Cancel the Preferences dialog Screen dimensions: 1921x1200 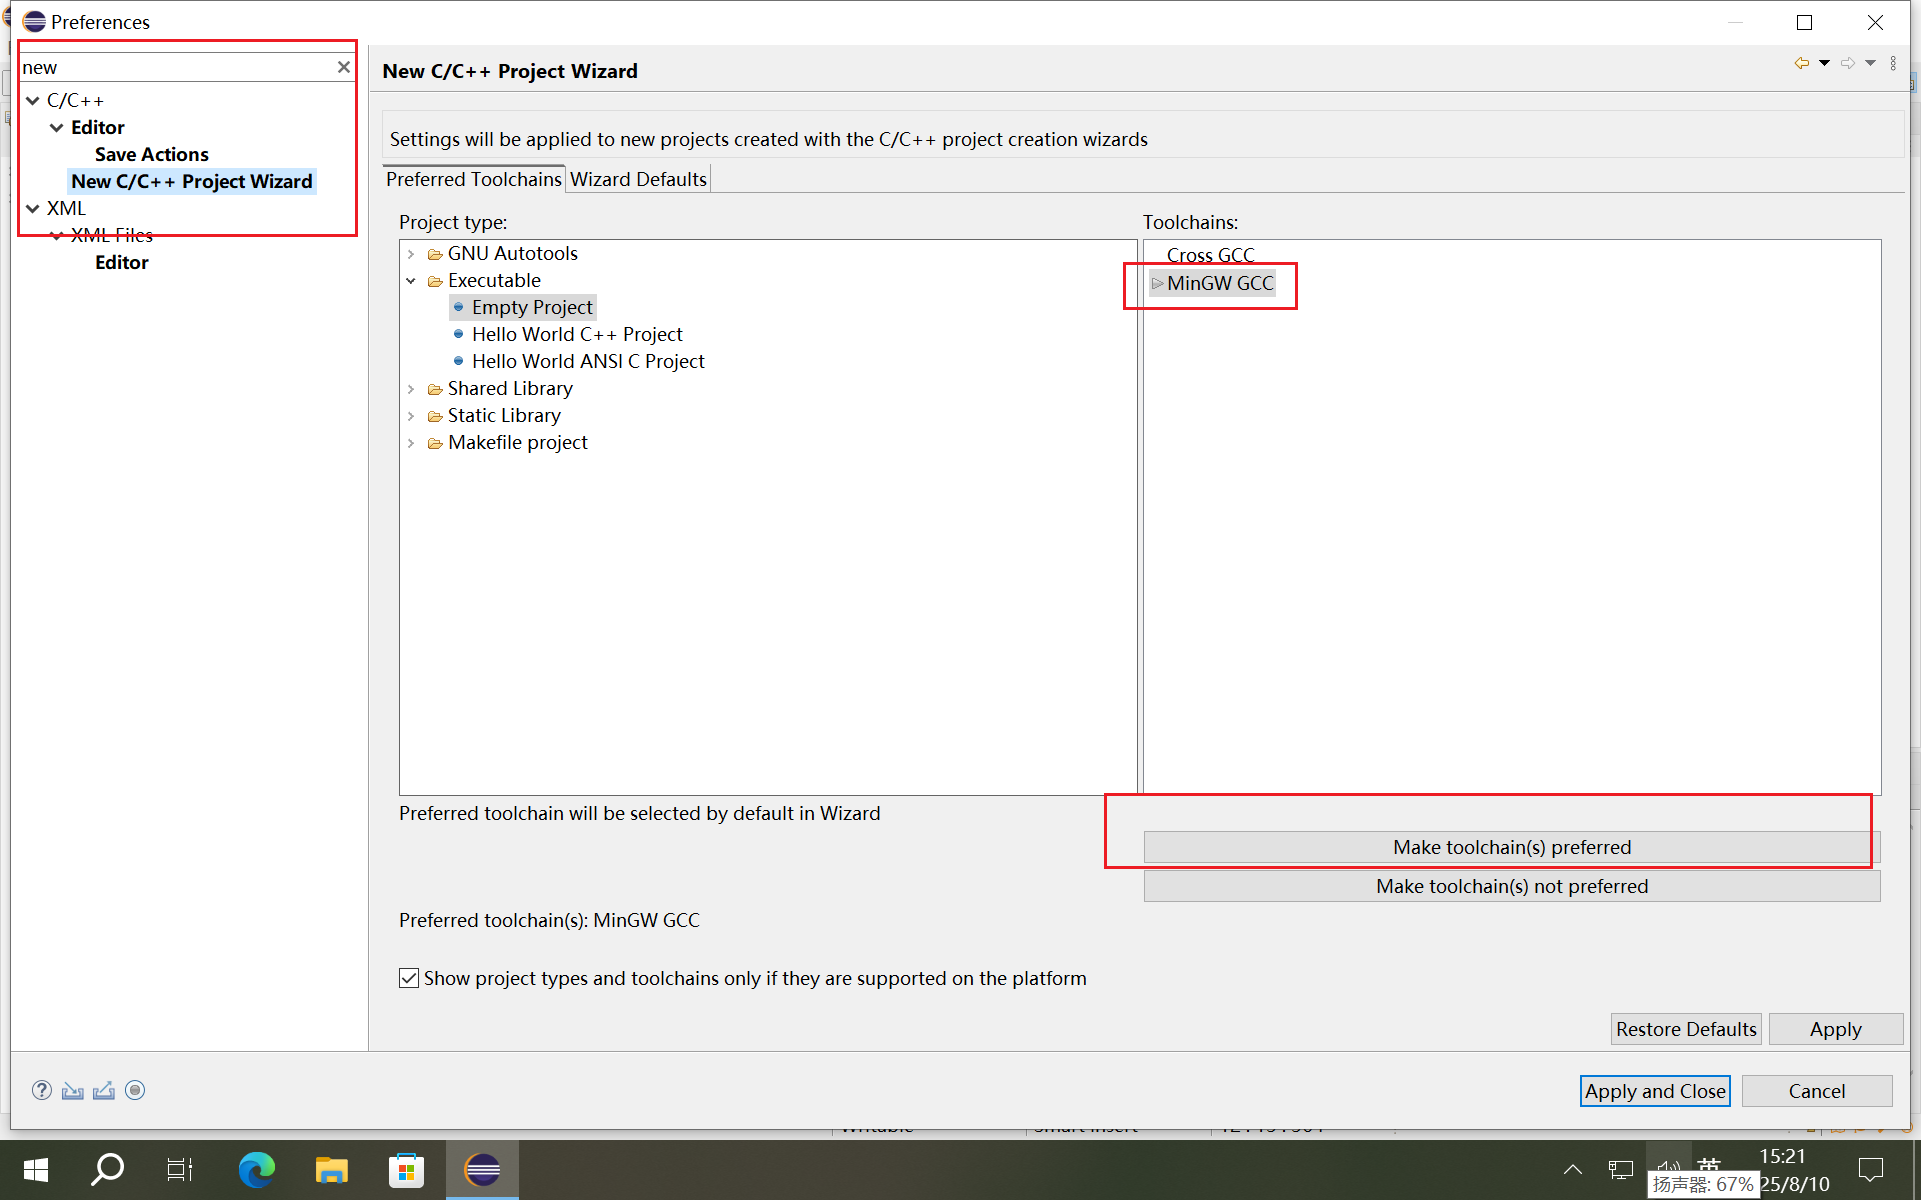1817,1091
